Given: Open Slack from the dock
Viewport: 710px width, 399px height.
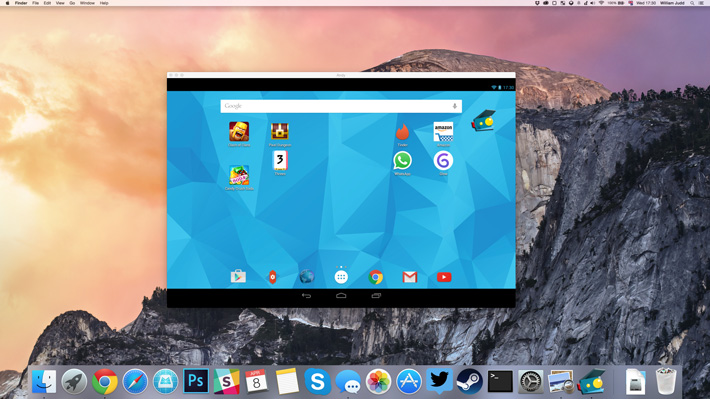Looking at the screenshot, I should point(226,381).
